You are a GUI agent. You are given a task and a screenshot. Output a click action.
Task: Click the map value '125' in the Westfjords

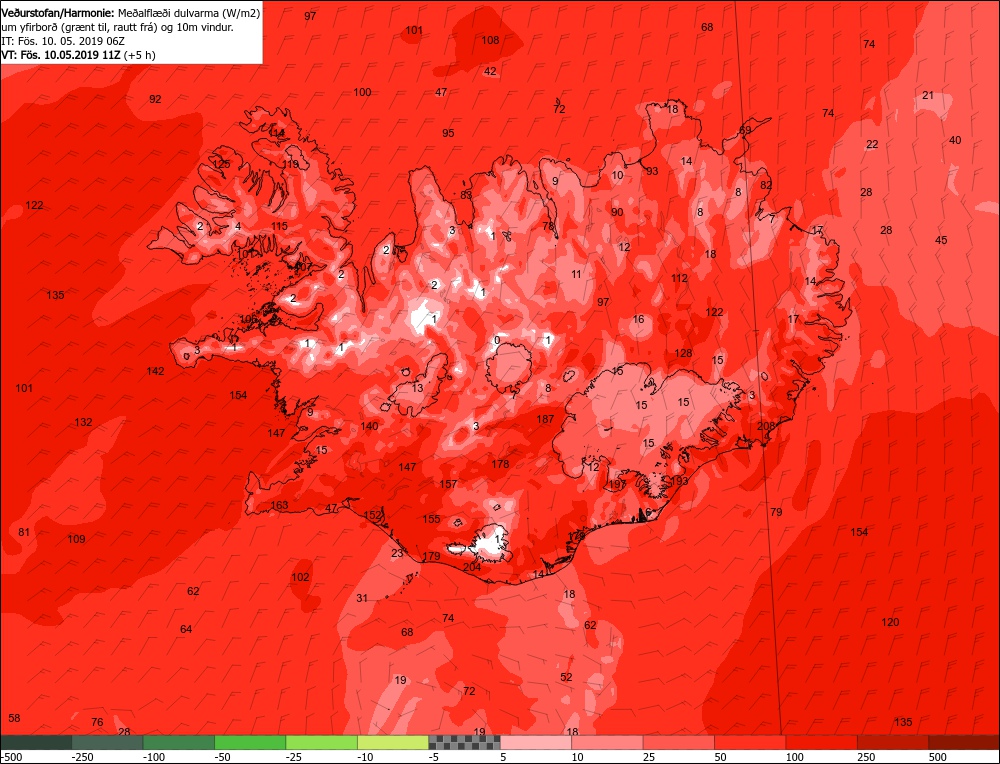(221, 164)
